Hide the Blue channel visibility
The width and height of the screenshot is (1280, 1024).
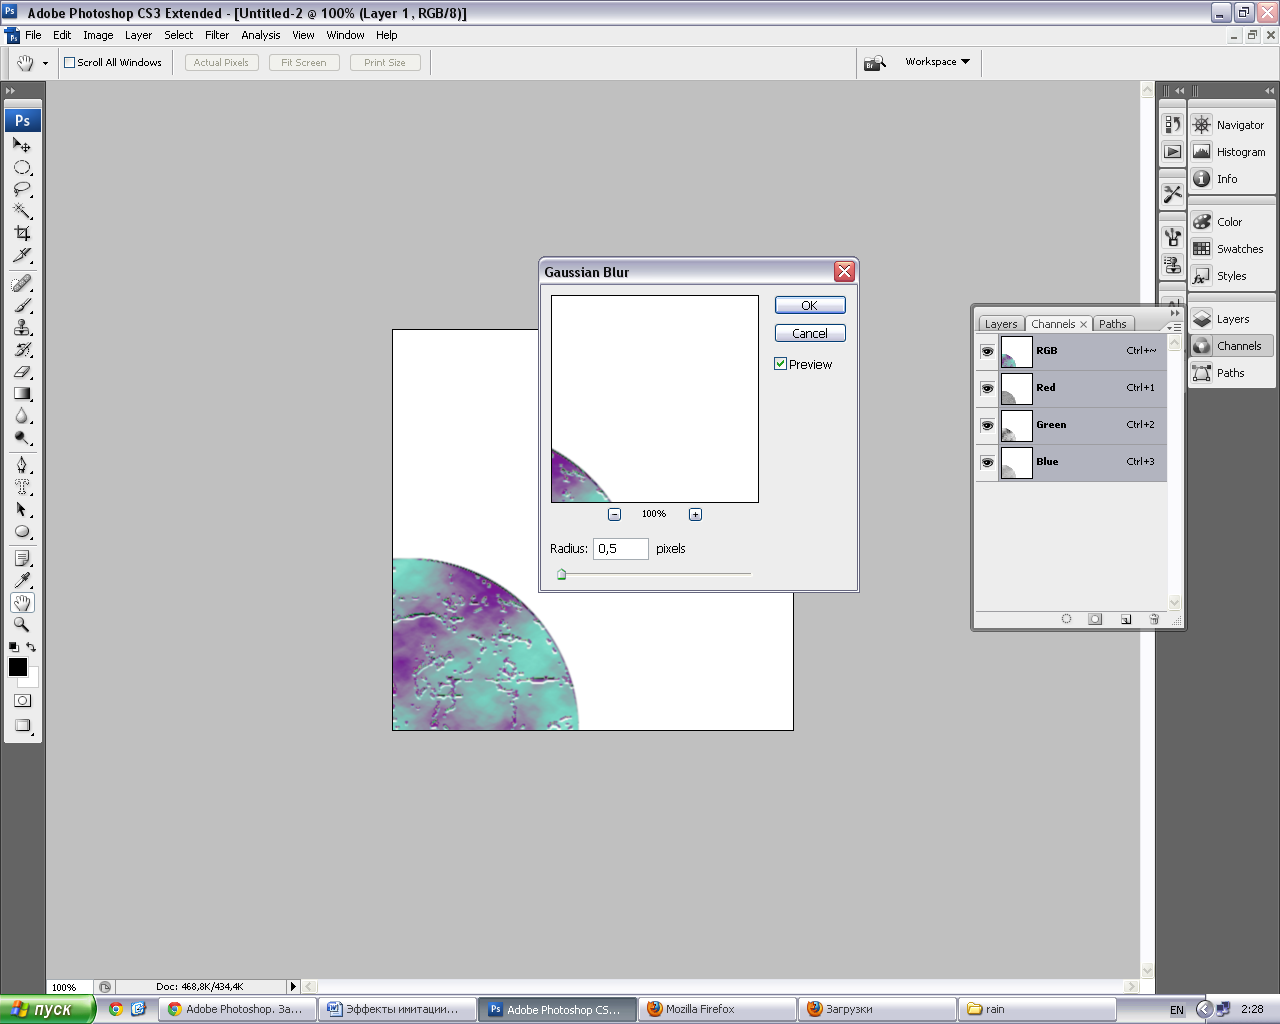point(987,462)
